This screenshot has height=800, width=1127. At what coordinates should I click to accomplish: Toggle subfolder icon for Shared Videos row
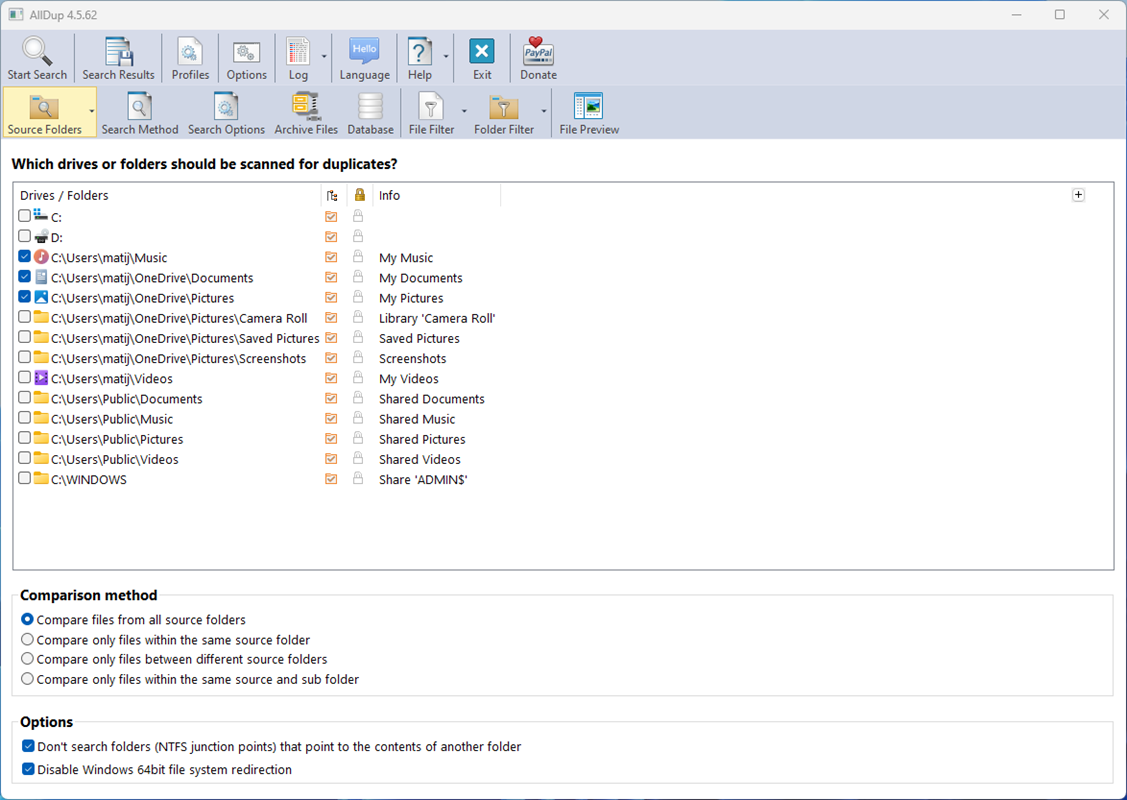click(x=331, y=458)
